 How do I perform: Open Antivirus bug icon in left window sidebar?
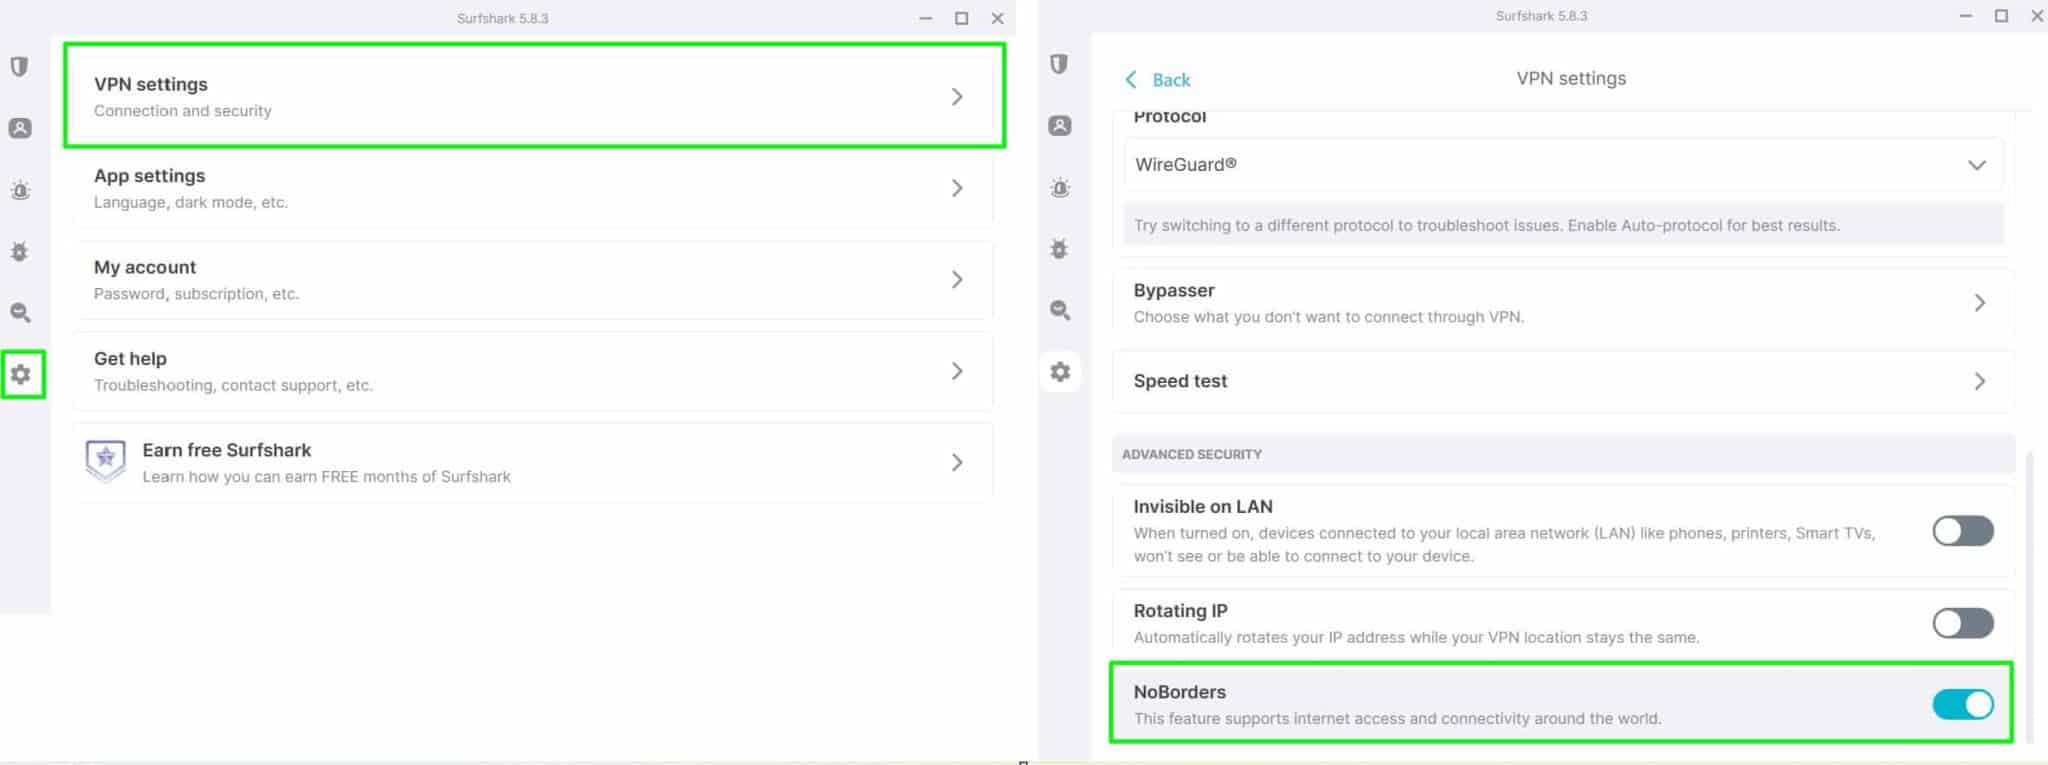click(19, 251)
